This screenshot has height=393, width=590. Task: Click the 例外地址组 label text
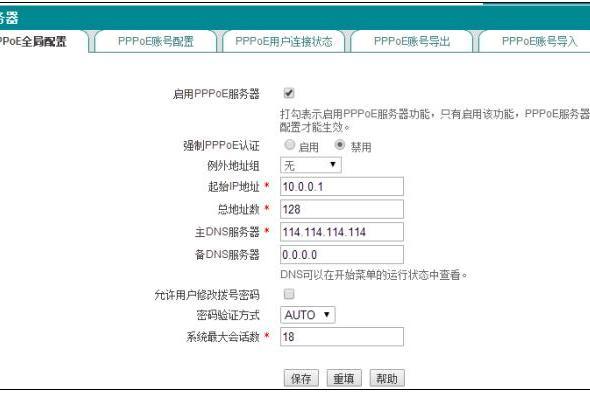233,166
